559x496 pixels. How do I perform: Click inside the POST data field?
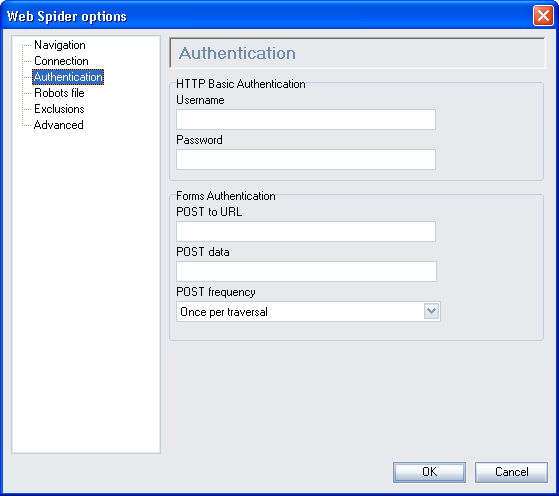[306, 271]
